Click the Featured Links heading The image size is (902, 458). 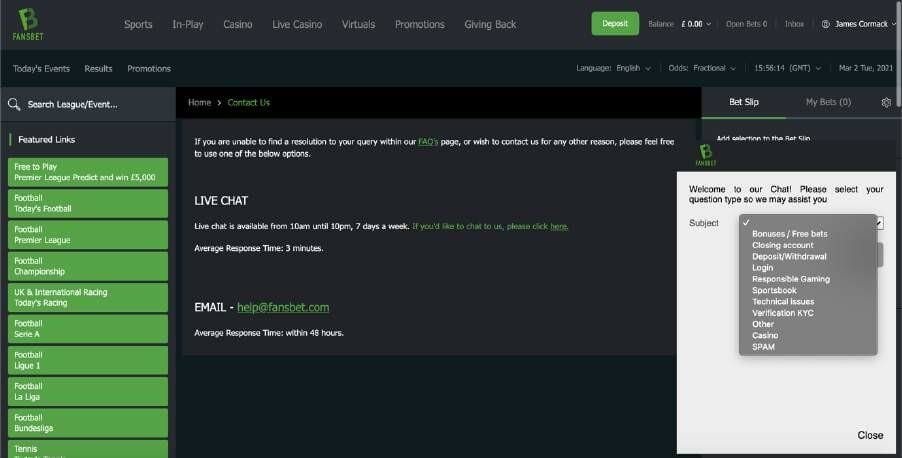pyautogui.click(x=47, y=139)
